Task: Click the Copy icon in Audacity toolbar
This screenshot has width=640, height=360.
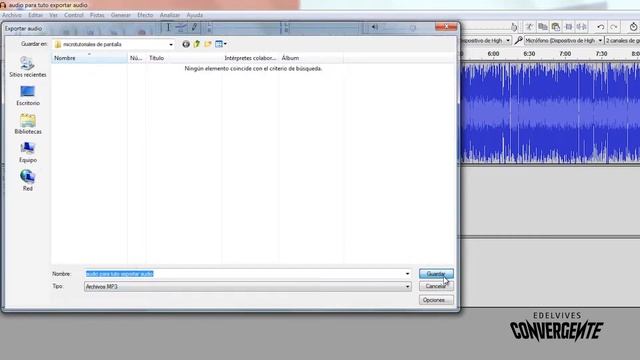Action: tap(542, 27)
